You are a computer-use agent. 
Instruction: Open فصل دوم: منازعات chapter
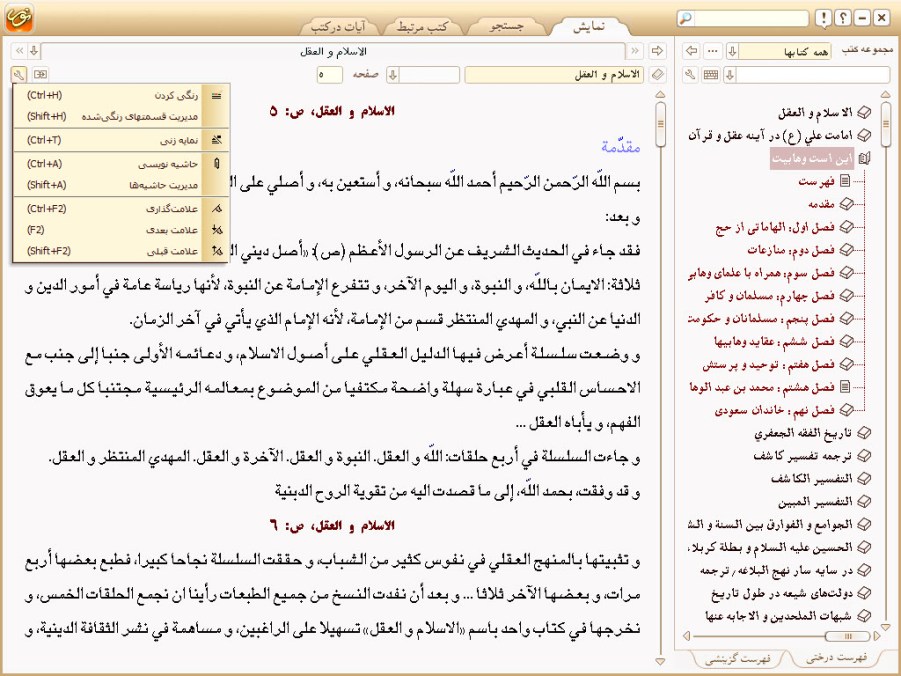791,250
